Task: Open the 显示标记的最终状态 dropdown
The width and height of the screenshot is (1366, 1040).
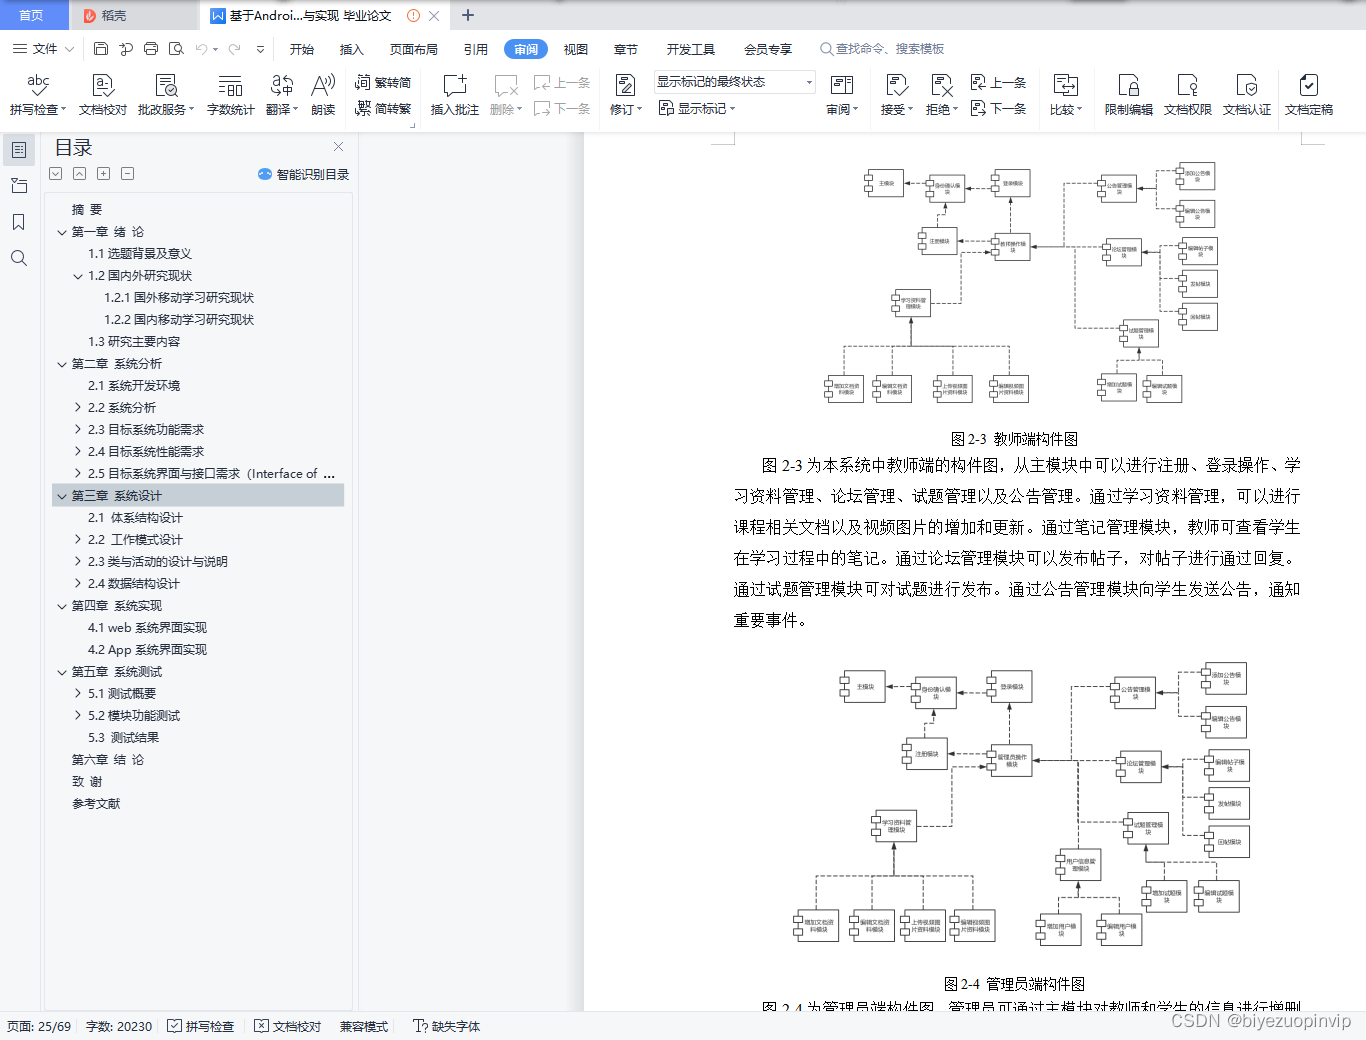Action: pyautogui.click(x=734, y=82)
